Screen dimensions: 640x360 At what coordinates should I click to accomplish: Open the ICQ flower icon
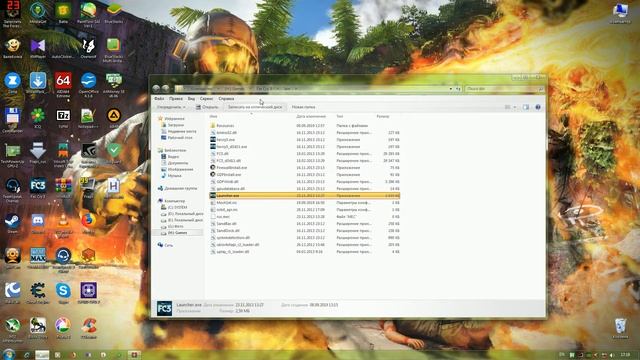click(38, 118)
